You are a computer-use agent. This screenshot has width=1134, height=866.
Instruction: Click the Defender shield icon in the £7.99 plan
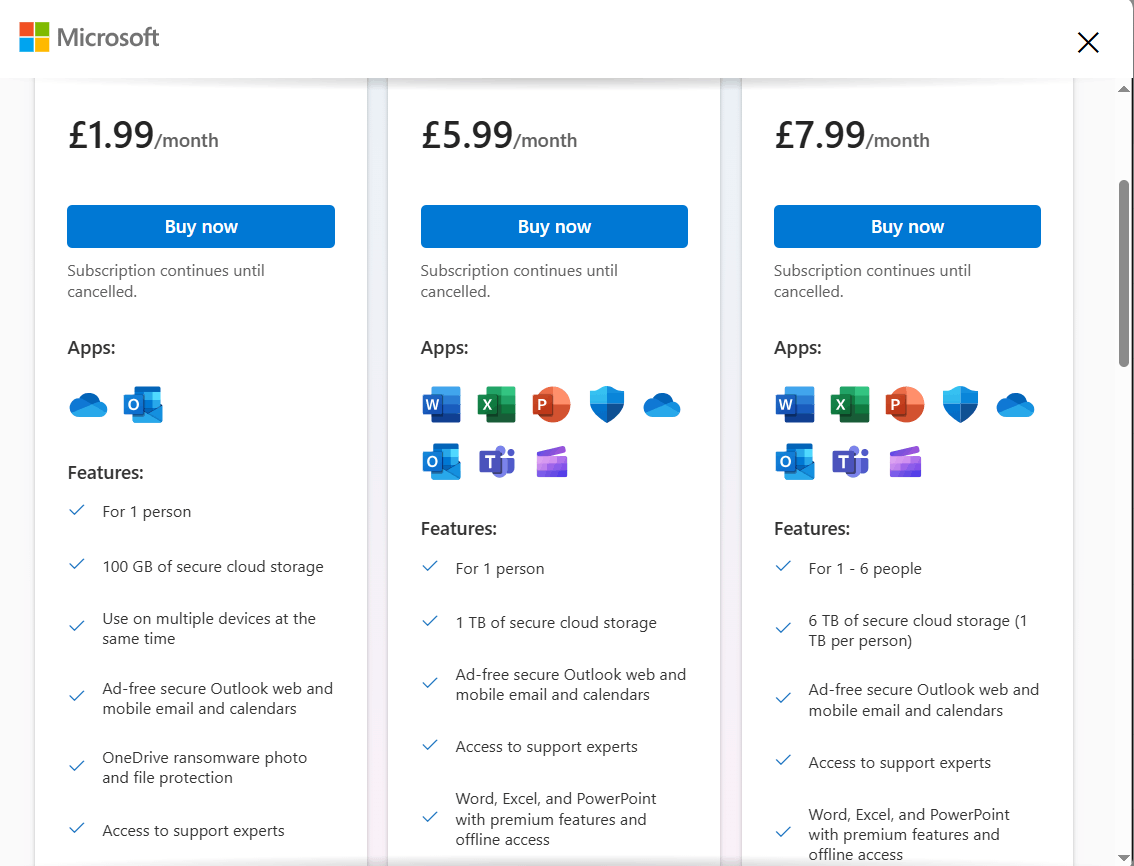tap(960, 405)
